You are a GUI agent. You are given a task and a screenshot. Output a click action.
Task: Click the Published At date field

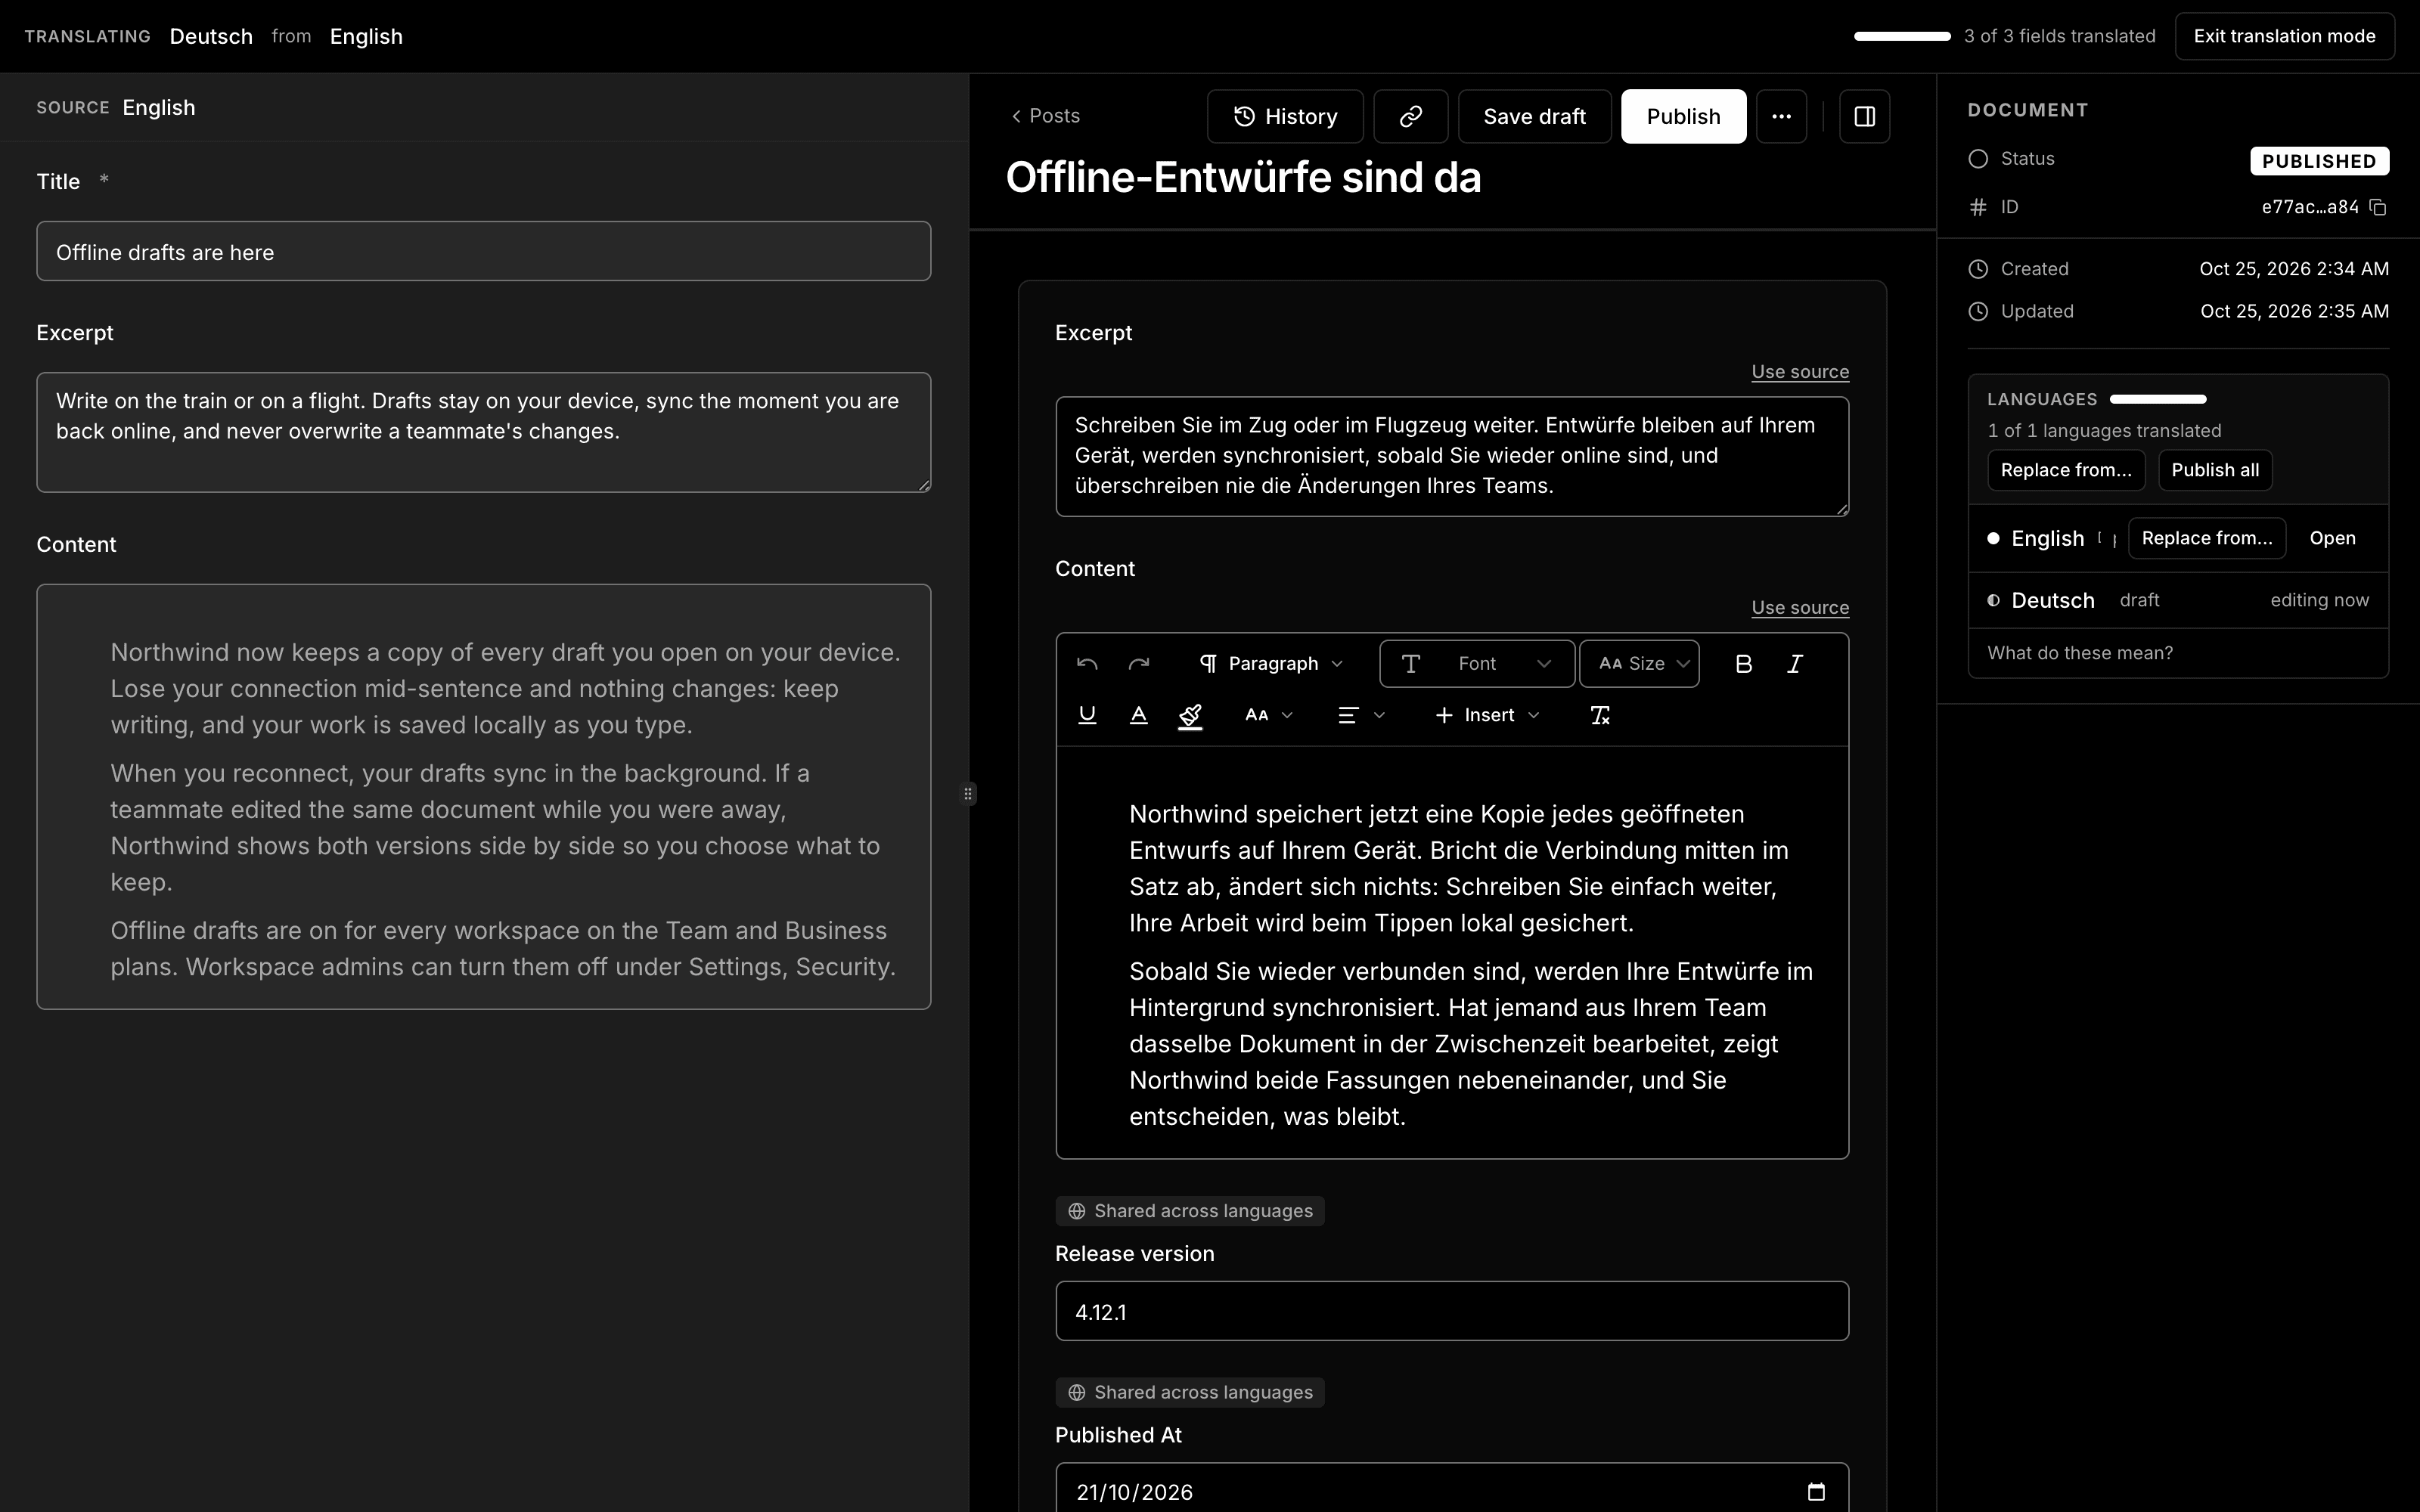1452,1488
